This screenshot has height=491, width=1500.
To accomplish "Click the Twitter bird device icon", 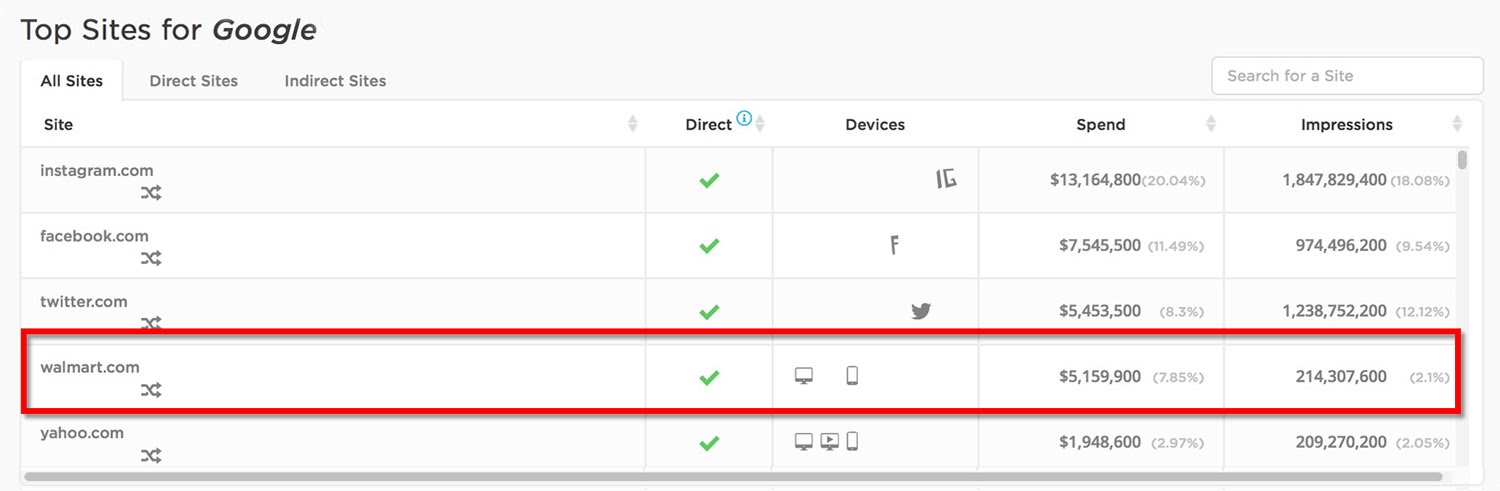I will [921, 311].
